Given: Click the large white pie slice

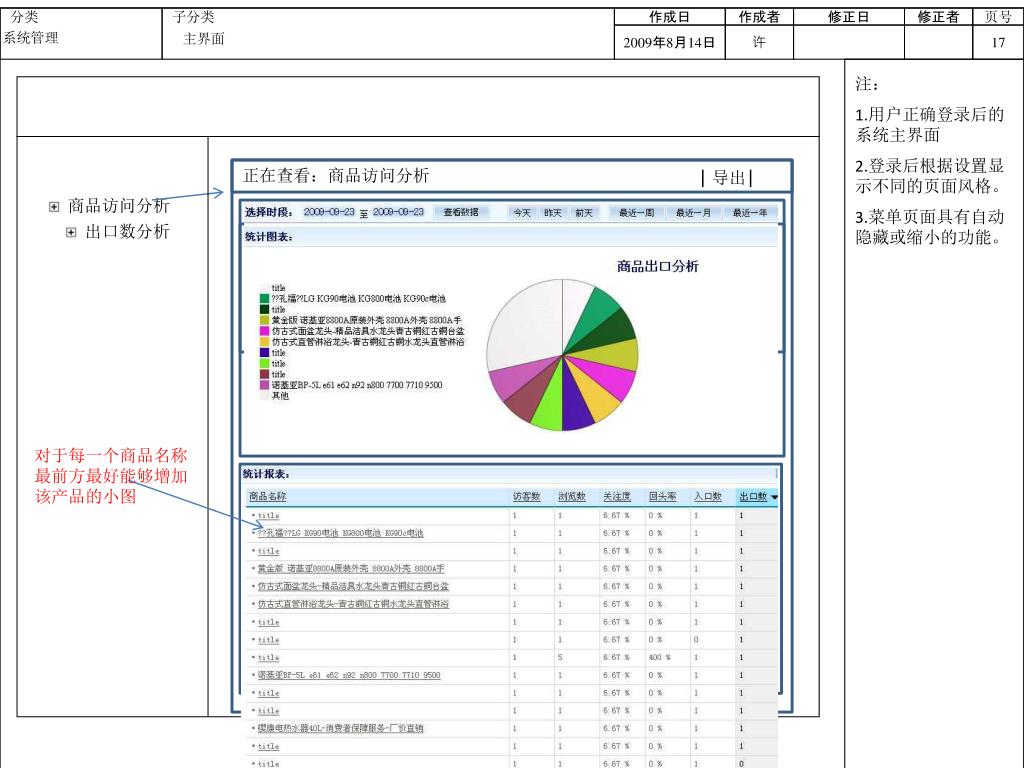Looking at the screenshot, I should [522, 327].
